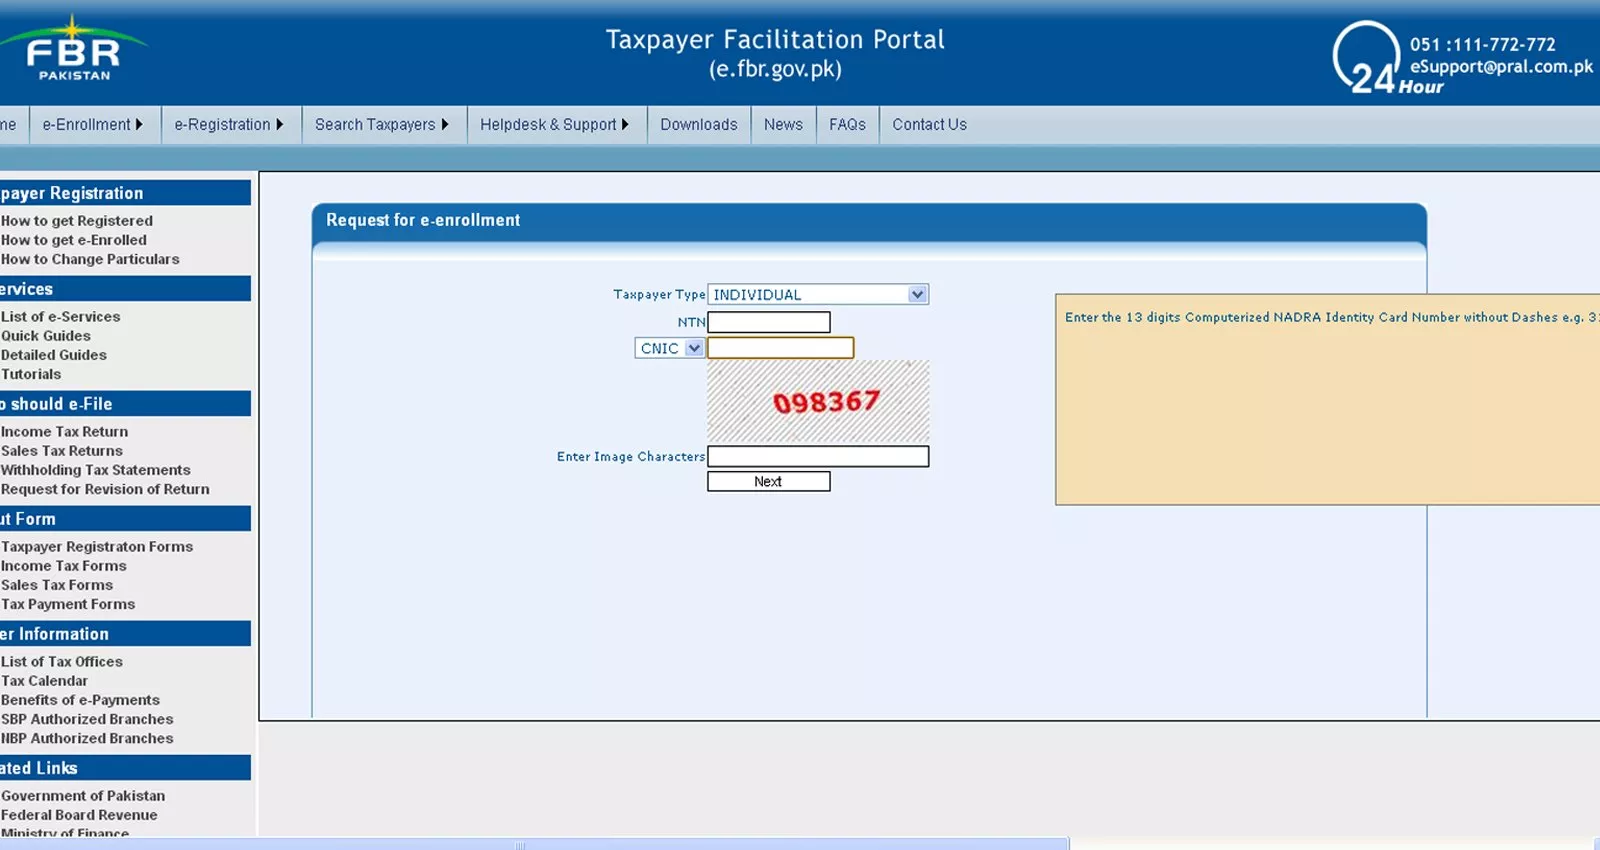This screenshot has width=1600, height=850.
Task: Open NBP Authorized Branches link
Action: pos(87,738)
